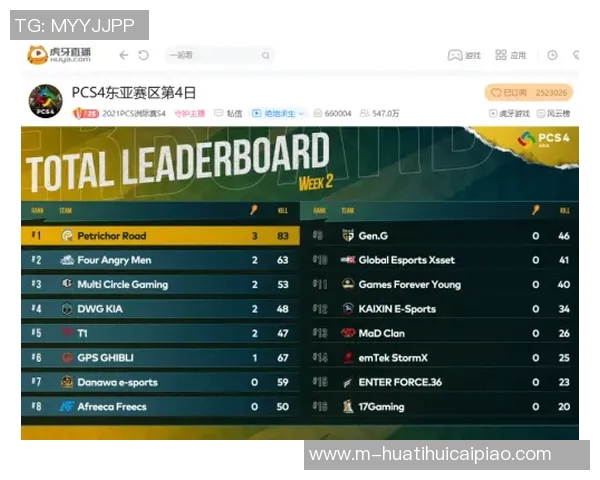600x480 pixels.
Task: Click the Four Angry Men team logo
Action: [x=67, y=260]
